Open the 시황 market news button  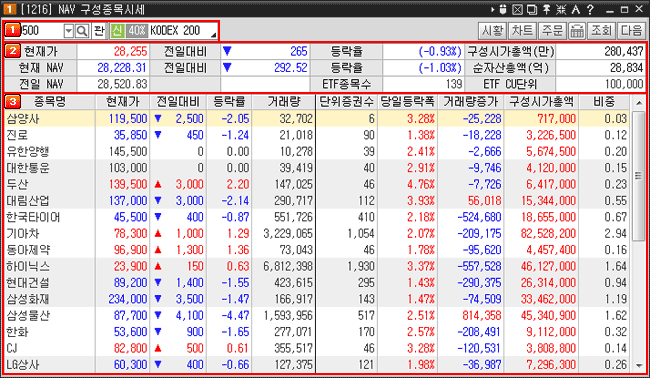tap(492, 30)
